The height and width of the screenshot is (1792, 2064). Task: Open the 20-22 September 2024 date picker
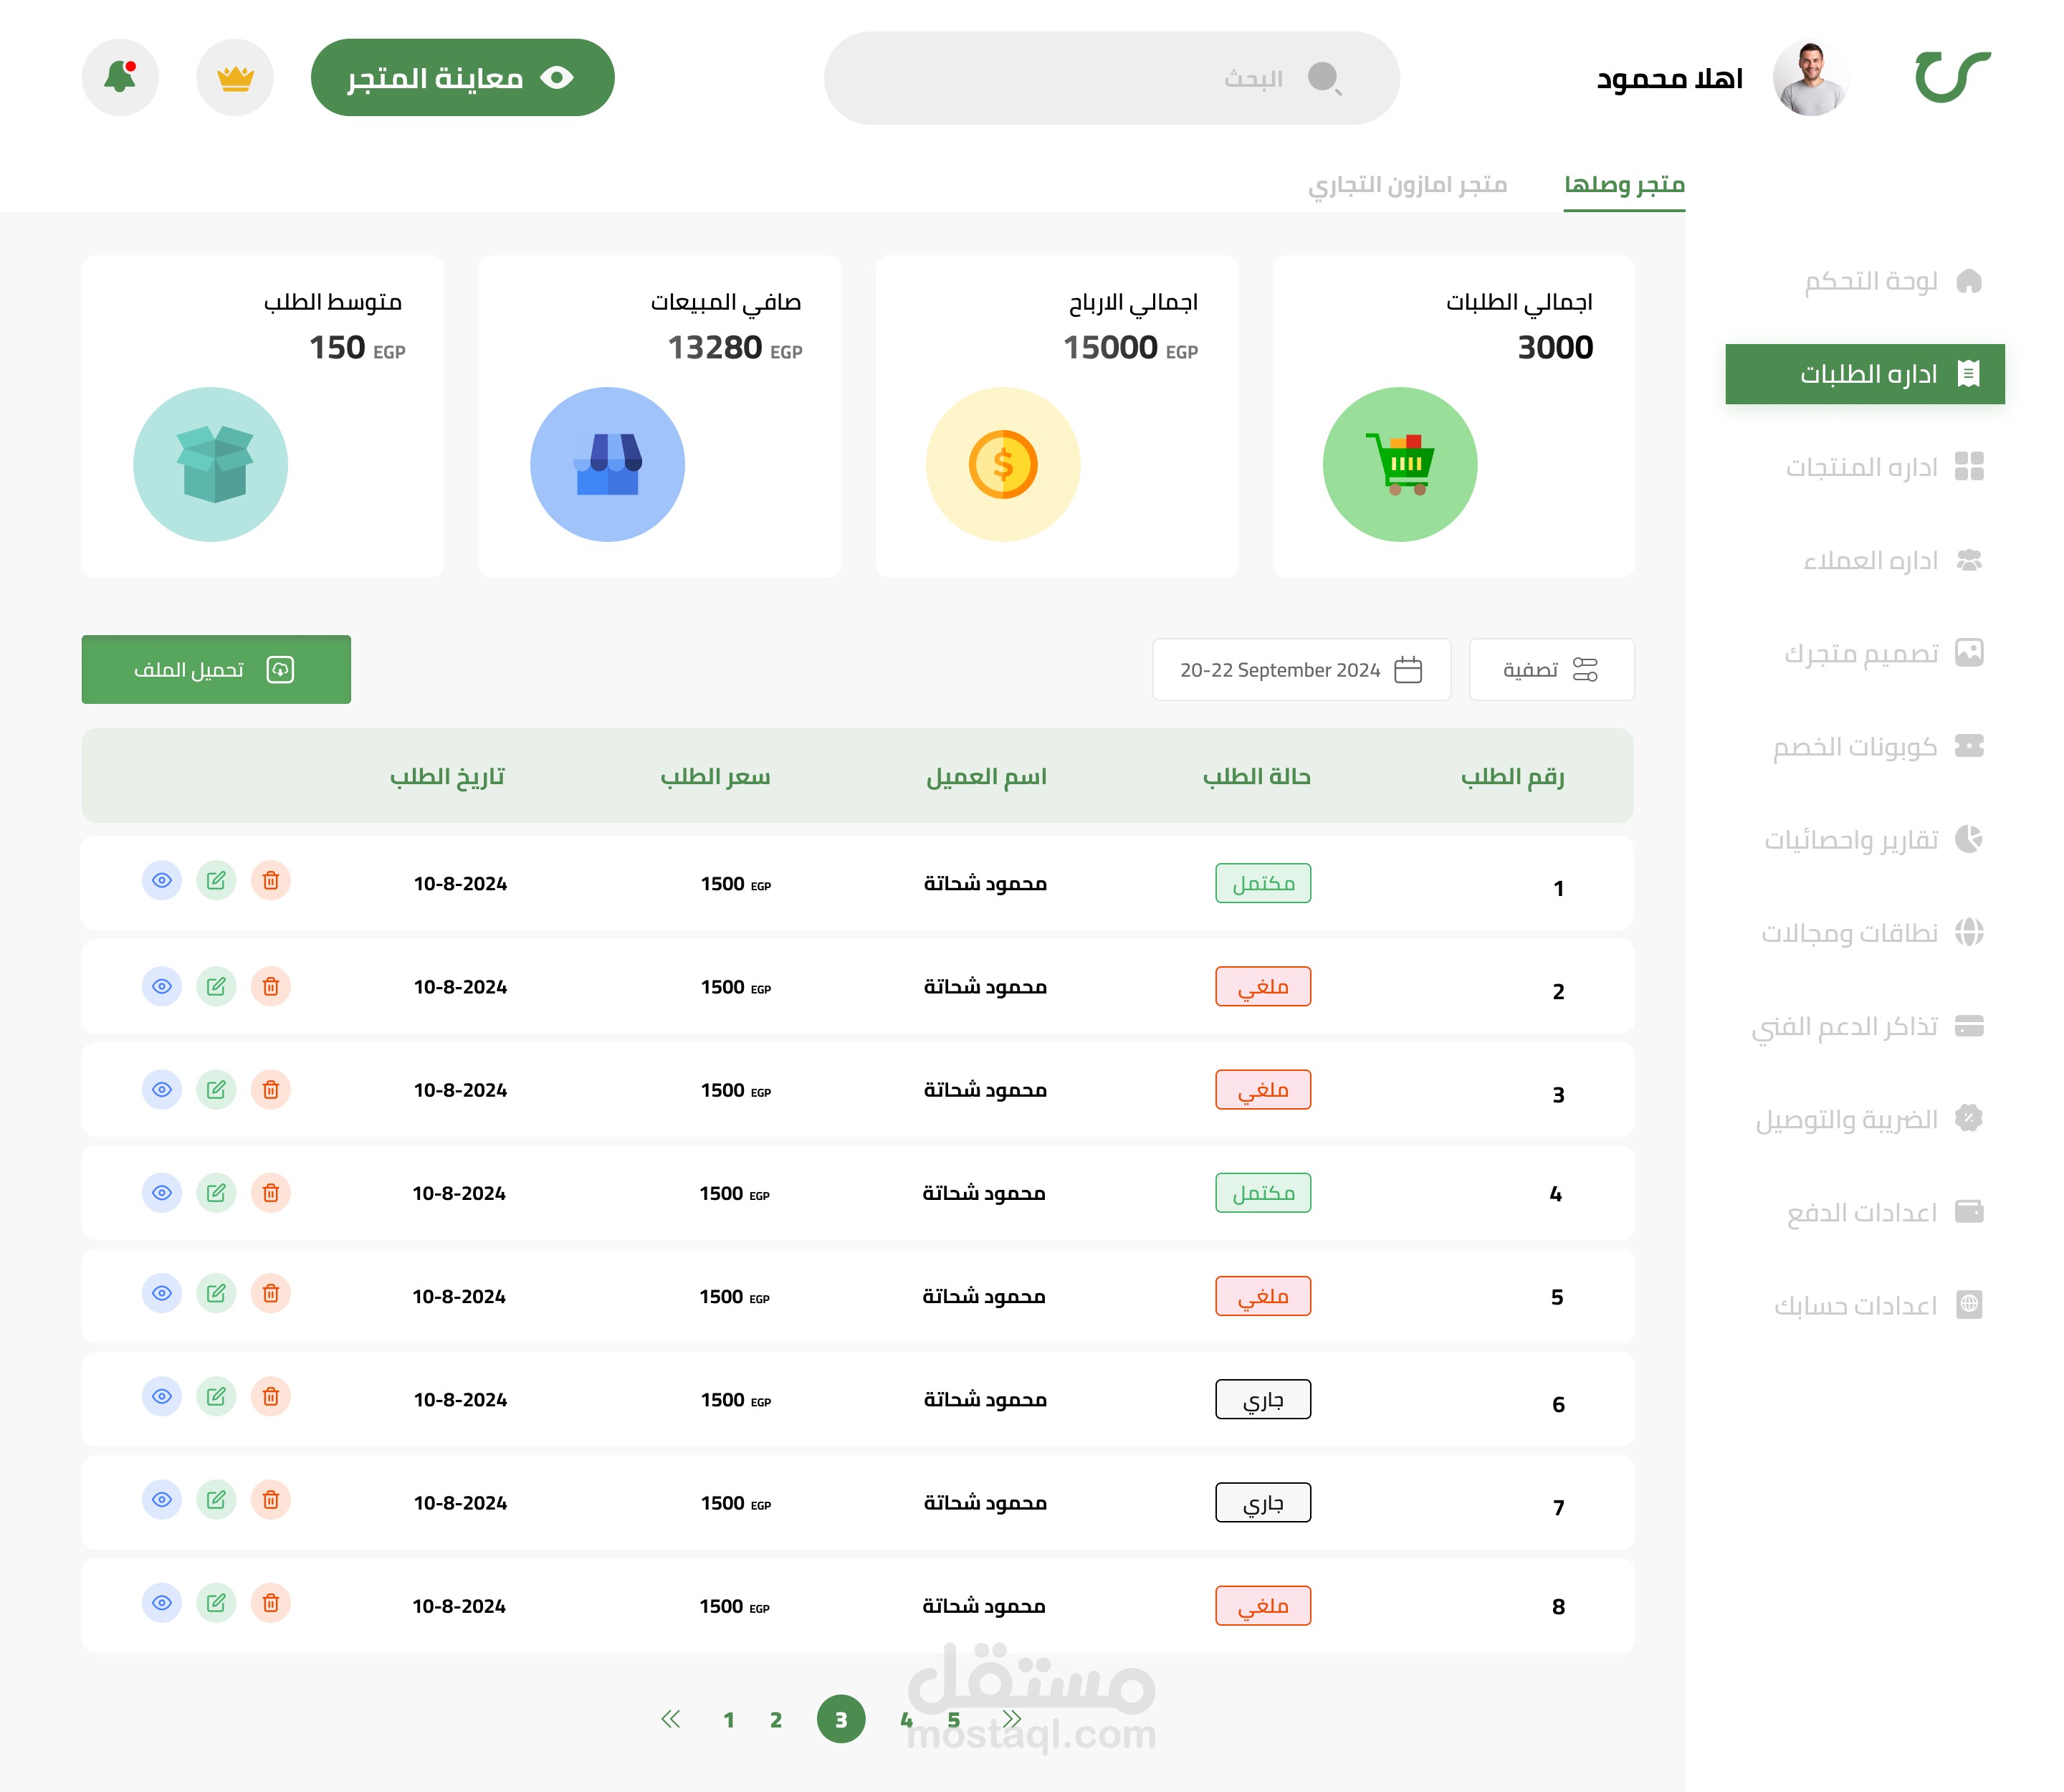tap(1301, 669)
